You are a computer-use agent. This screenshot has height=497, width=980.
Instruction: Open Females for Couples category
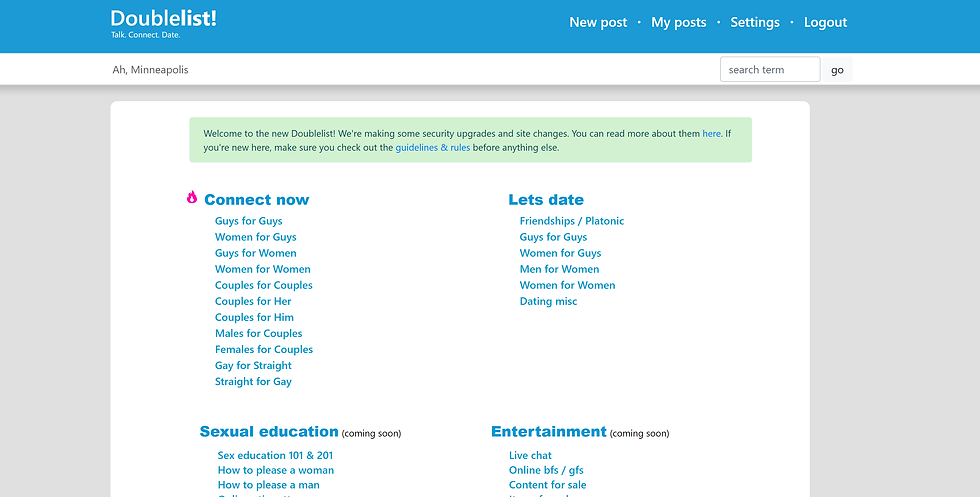[264, 349]
